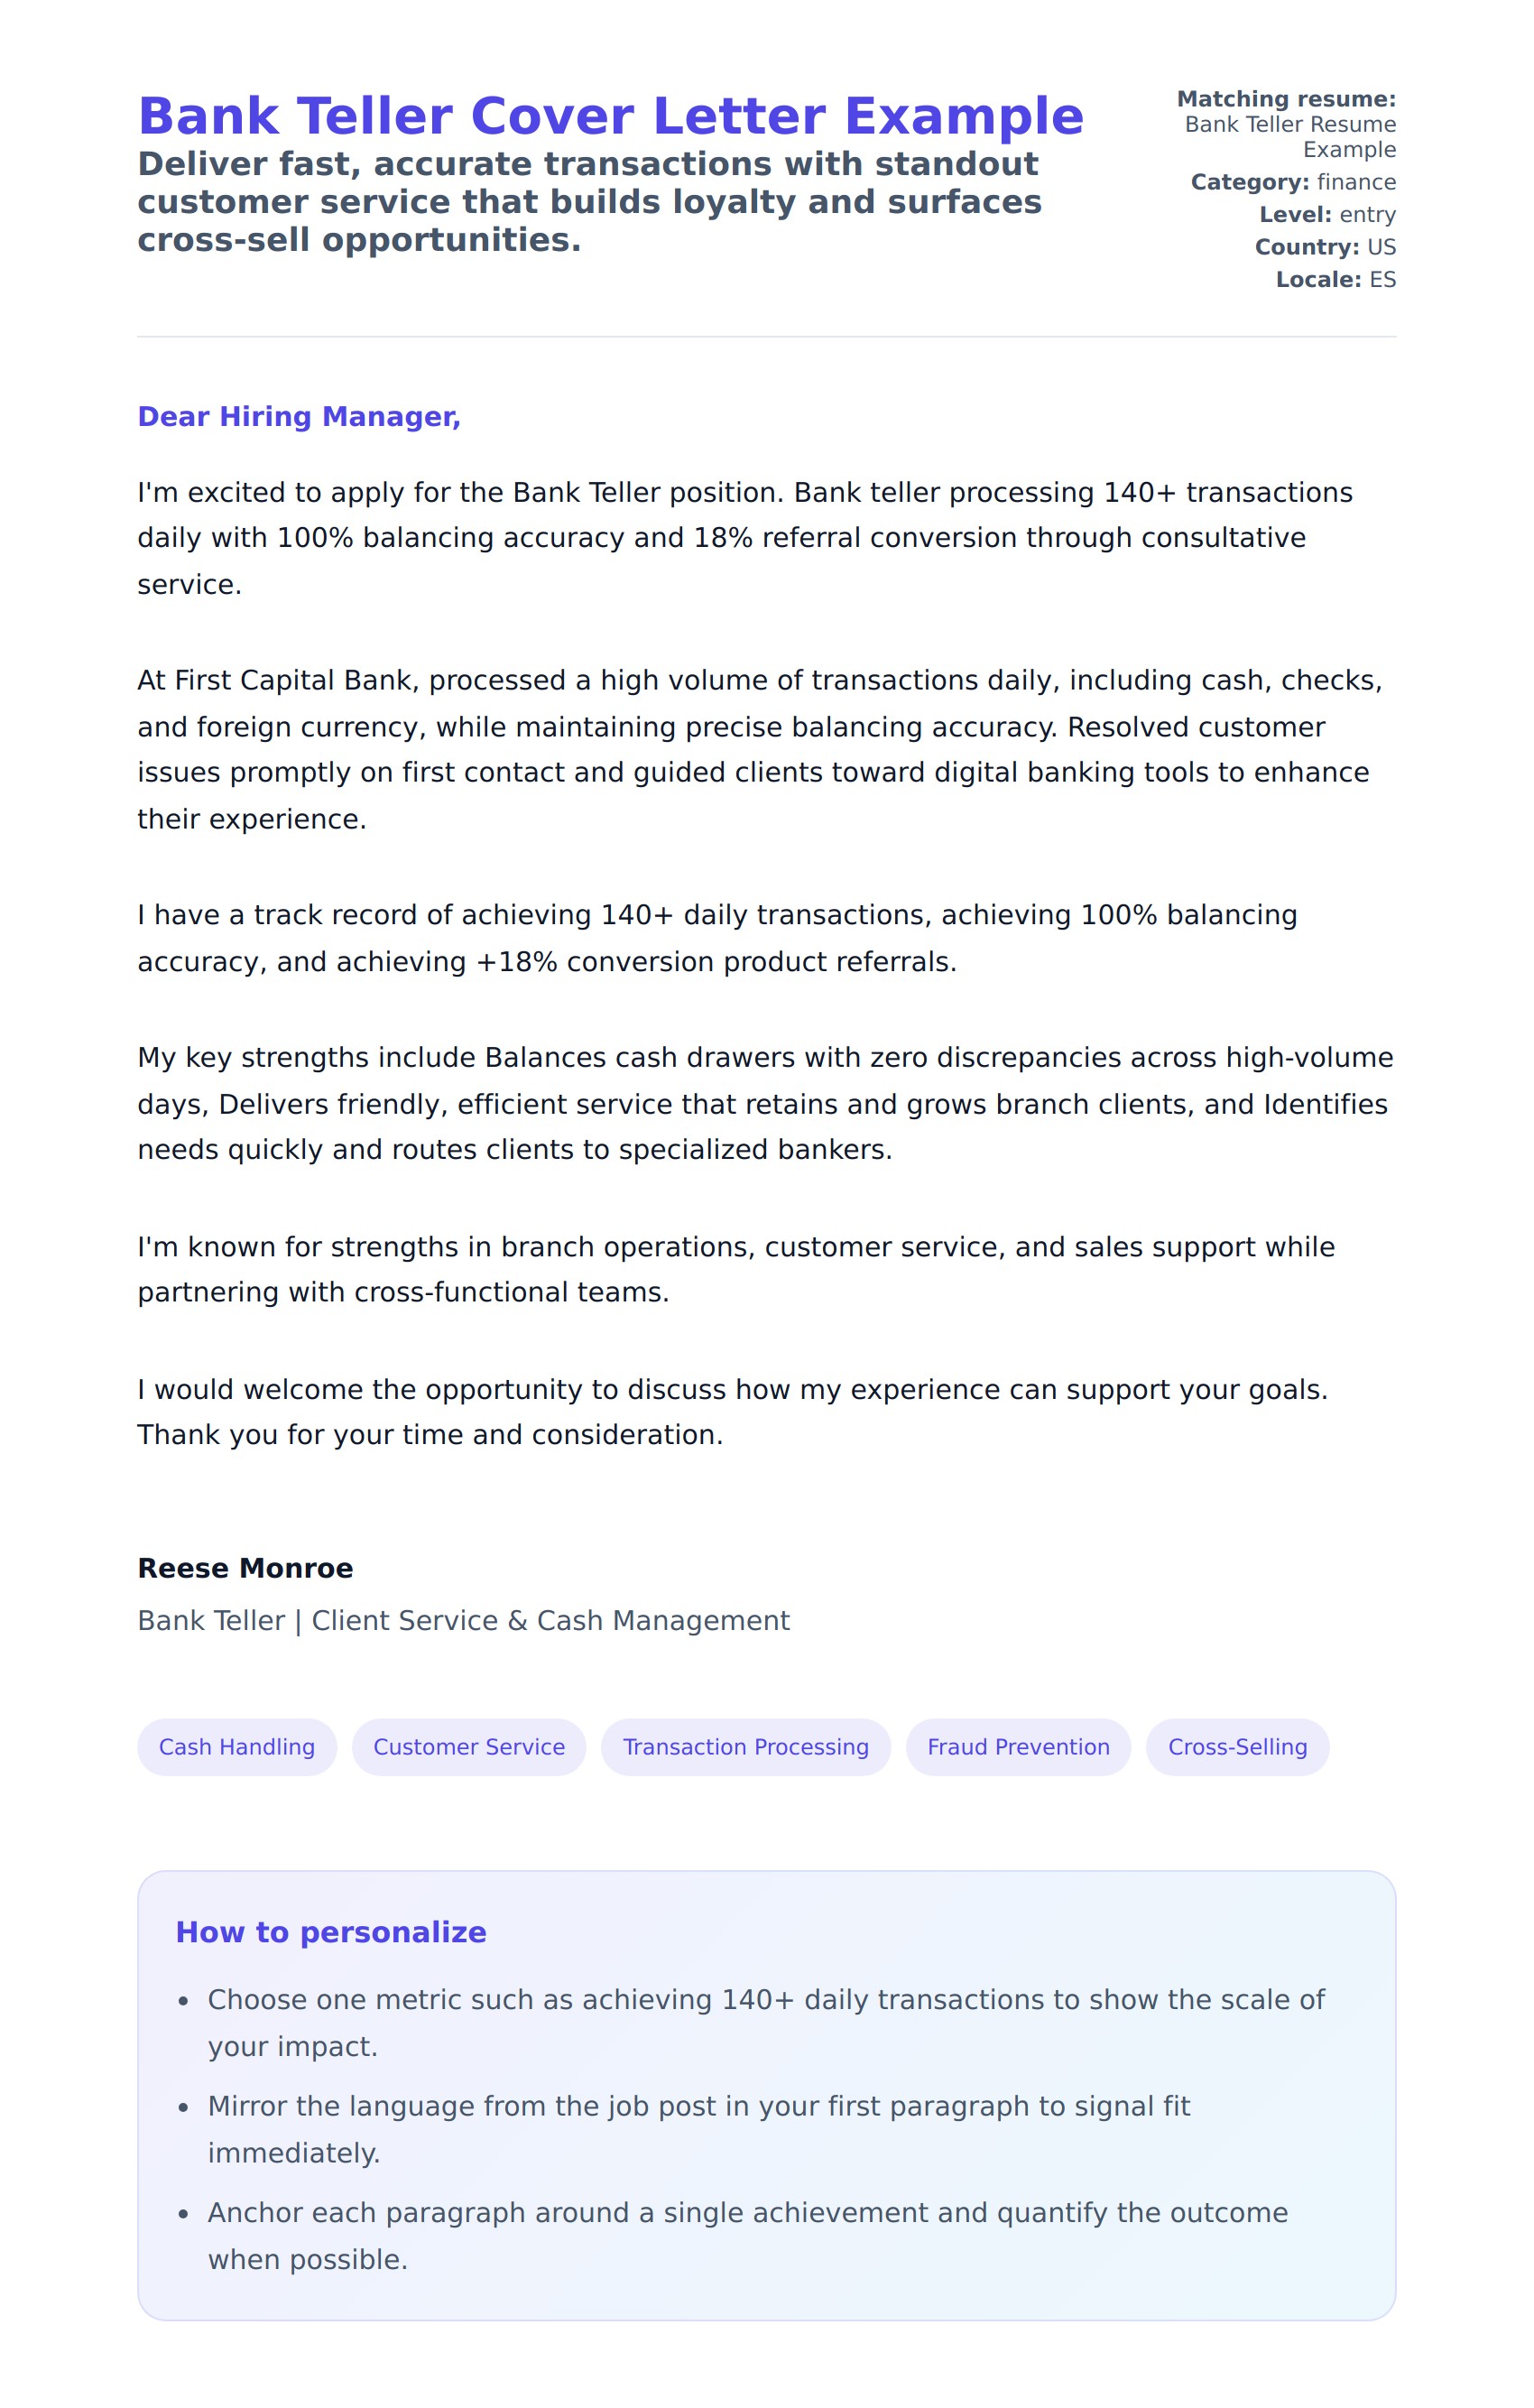
Task: Click the Cross-Selling skill tag
Action: coord(1237,1747)
